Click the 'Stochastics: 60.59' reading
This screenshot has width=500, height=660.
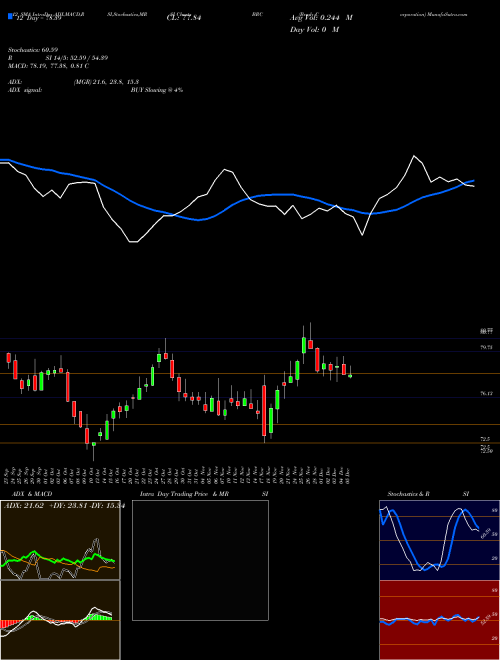point(35,50)
